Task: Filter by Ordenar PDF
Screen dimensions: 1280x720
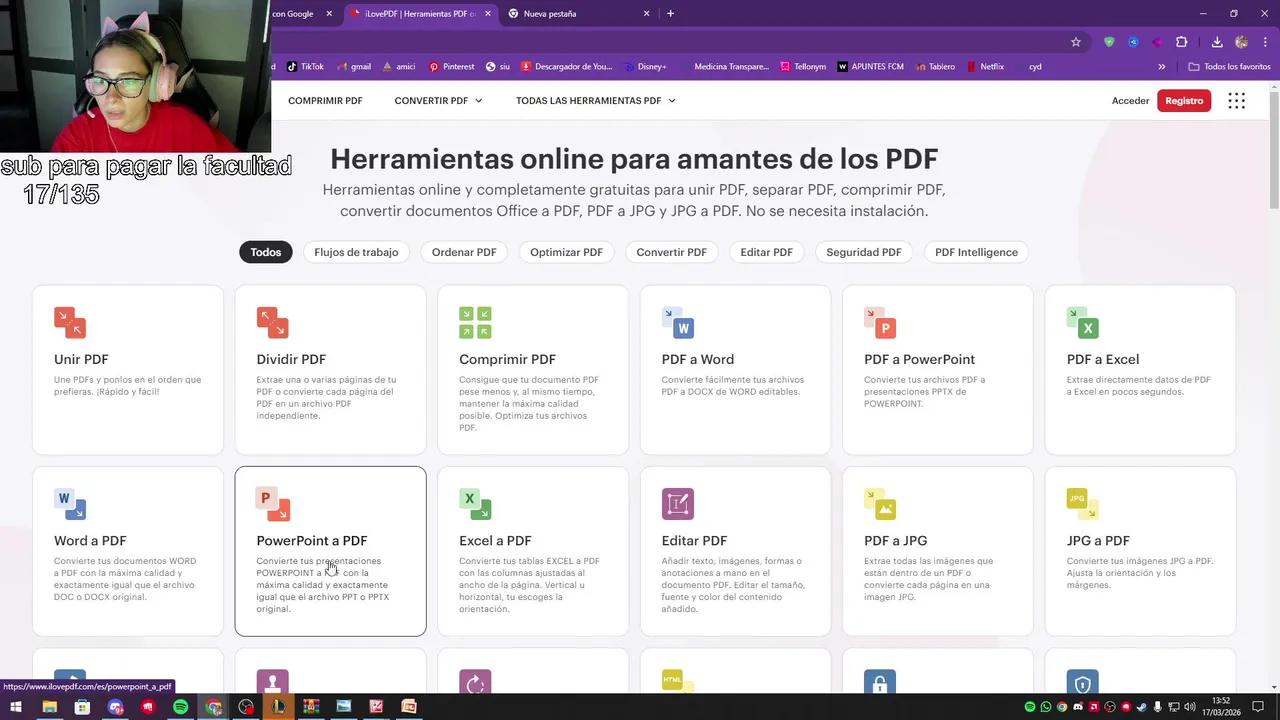Action: 464,252
